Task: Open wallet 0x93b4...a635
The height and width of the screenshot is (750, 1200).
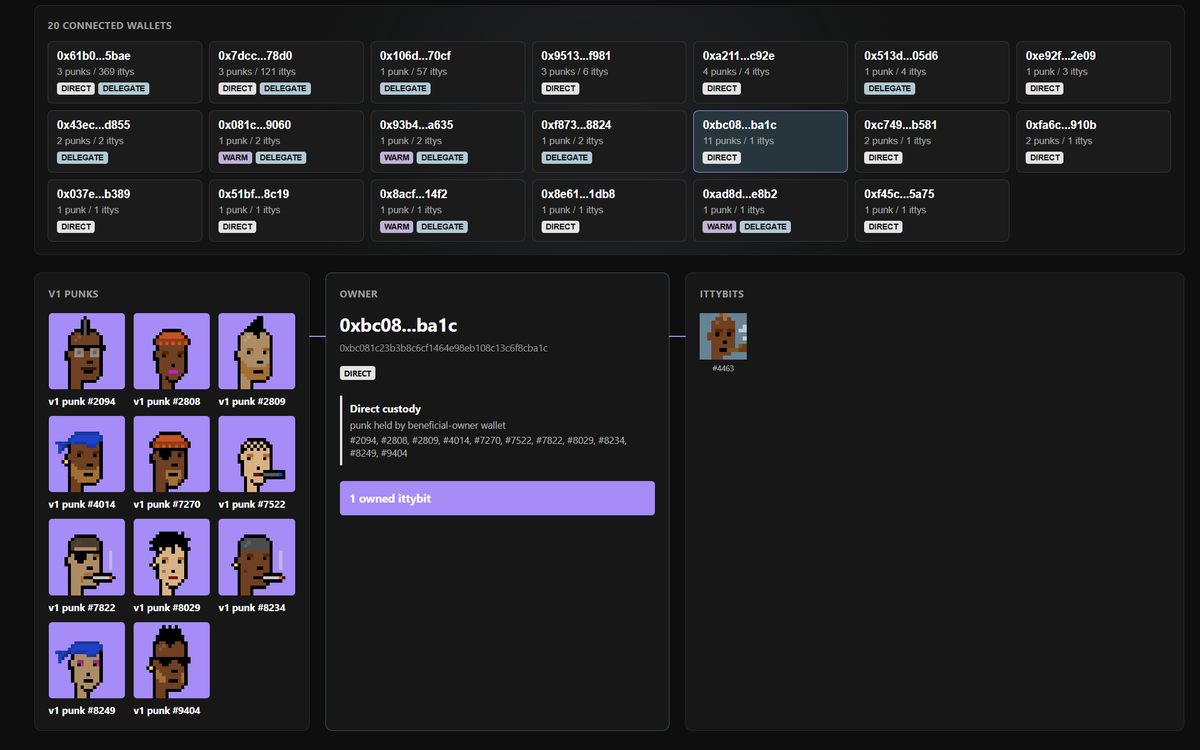Action: coord(448,141)
